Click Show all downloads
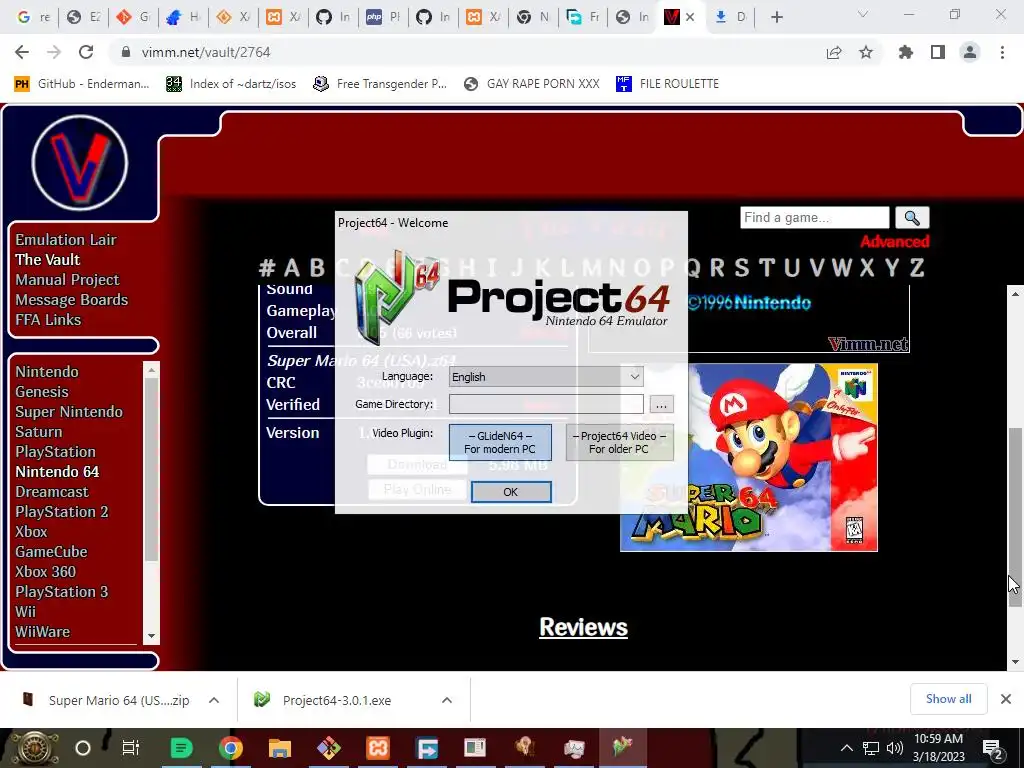The image size is (1024, 768). [948, 699]
